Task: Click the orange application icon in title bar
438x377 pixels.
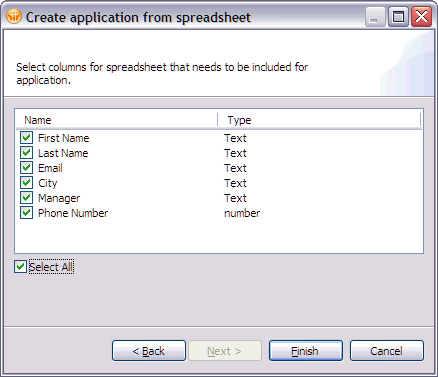Action: (14, 16)
